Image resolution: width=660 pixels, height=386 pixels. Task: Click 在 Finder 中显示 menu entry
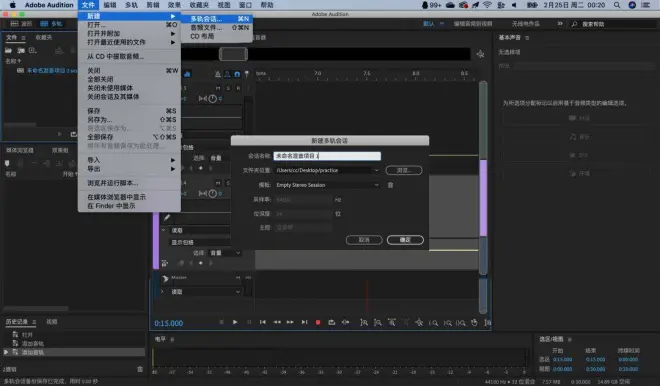(x=129, y=206)
